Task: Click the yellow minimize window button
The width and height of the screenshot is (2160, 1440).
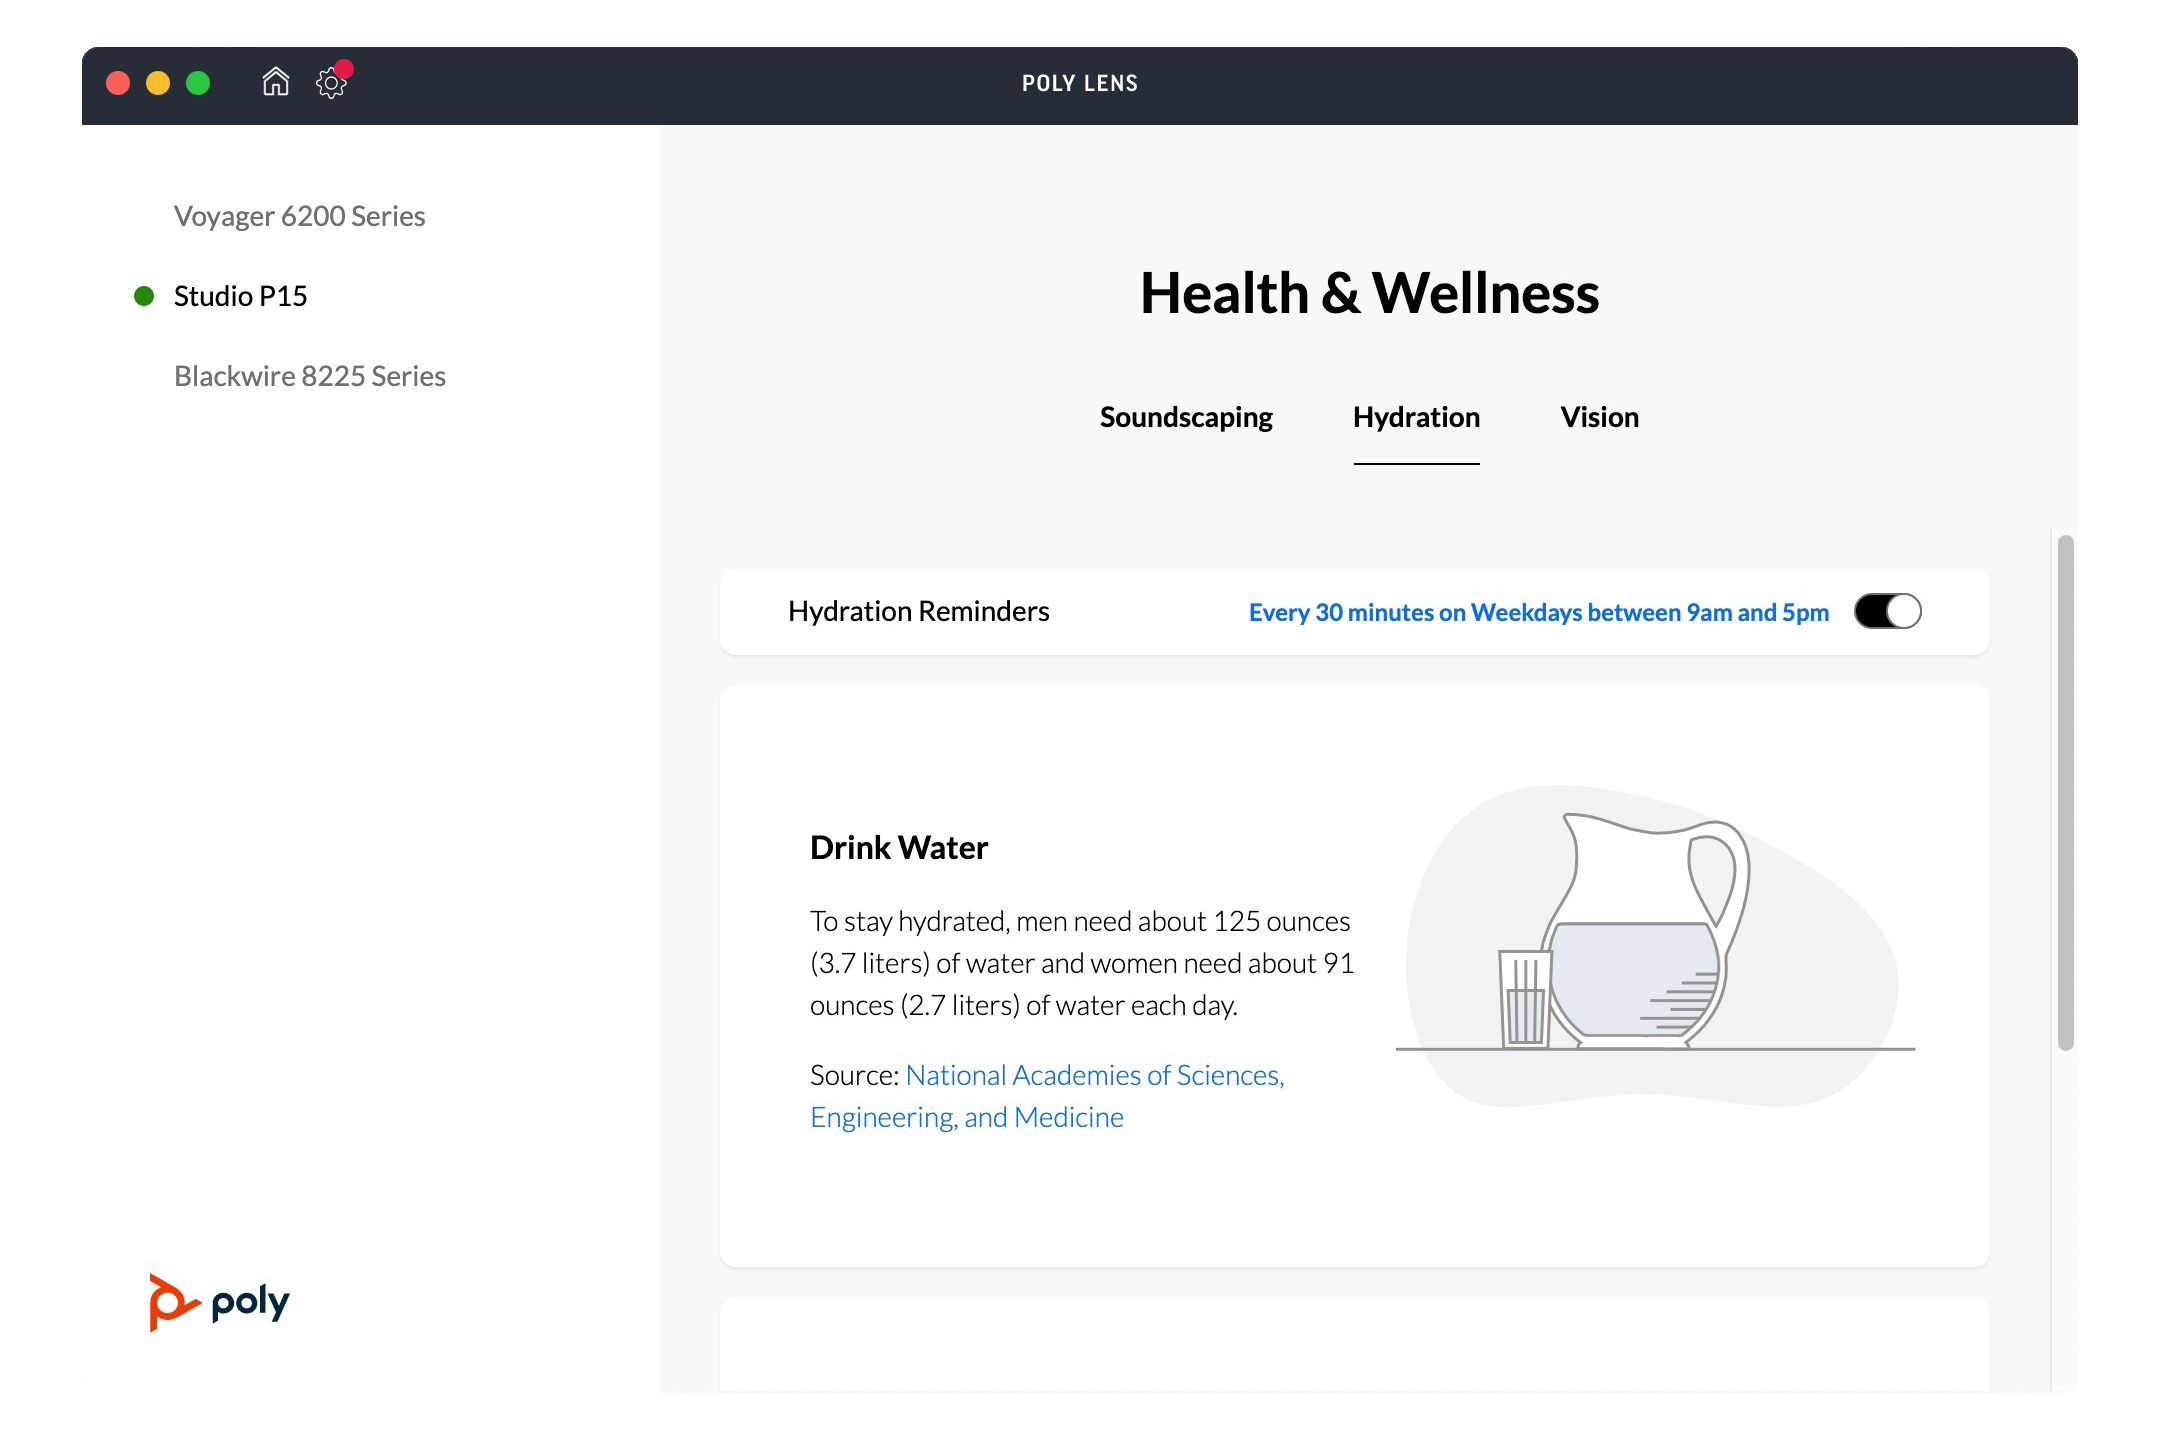Action: click(x=158, y=83)
